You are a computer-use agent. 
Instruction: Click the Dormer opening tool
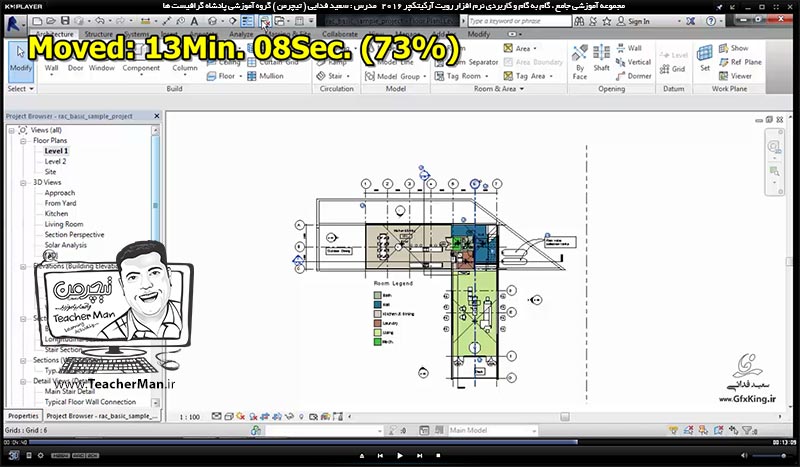tap(633, 76)
